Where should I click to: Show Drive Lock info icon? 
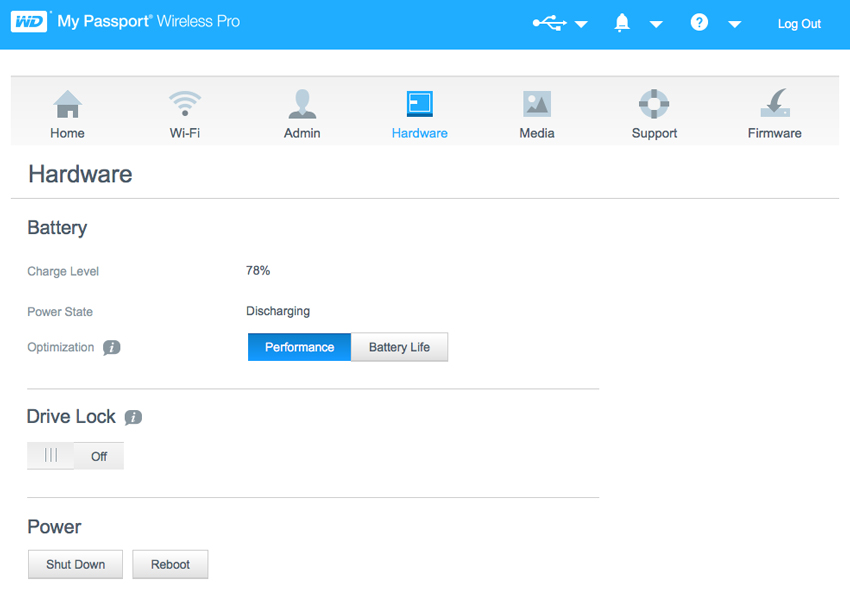pos(133,417)
